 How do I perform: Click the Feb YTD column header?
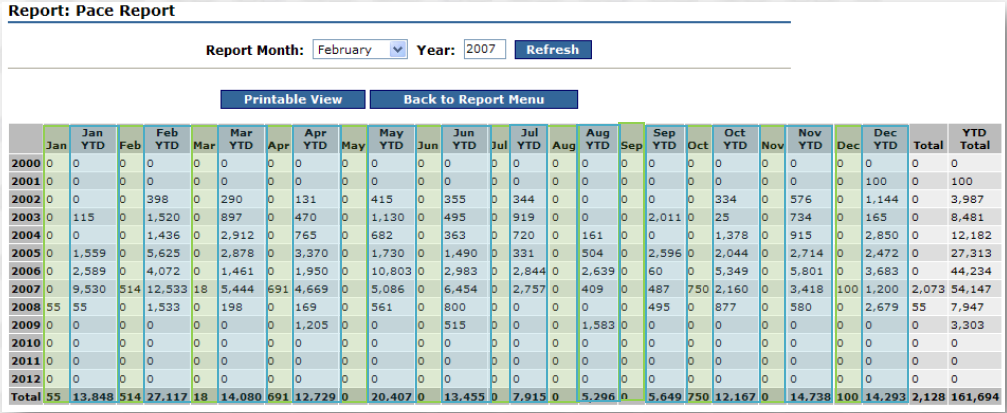point(168,139)
